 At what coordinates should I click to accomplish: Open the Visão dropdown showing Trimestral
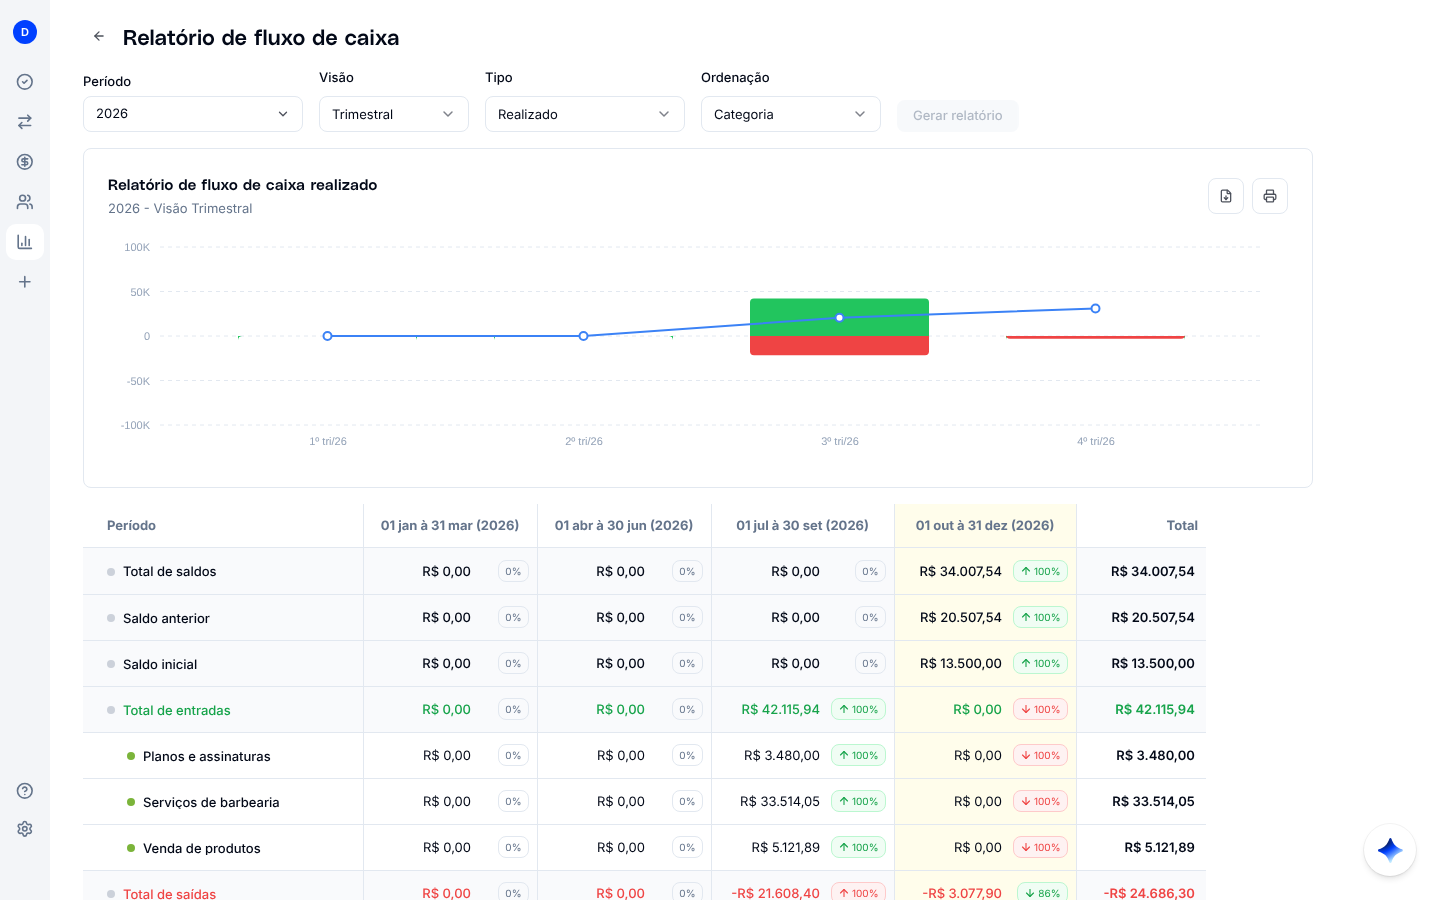(x=394, y=114)
